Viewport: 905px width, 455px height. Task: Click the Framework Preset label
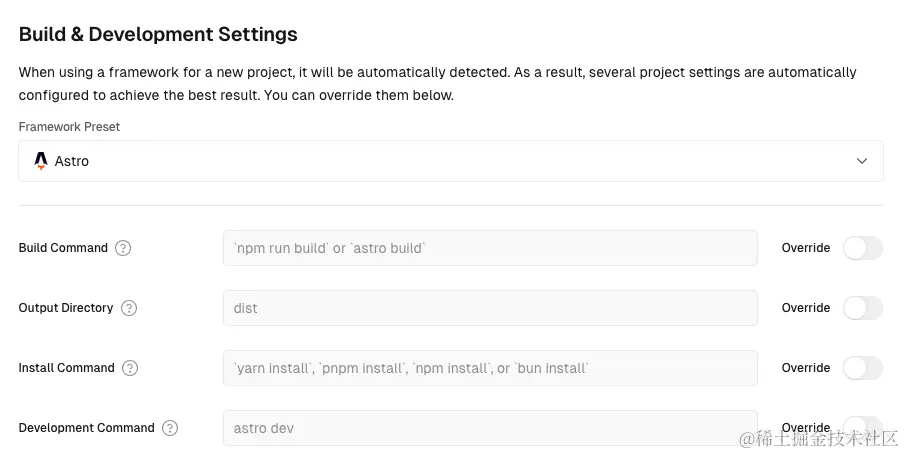coord(69,126)
